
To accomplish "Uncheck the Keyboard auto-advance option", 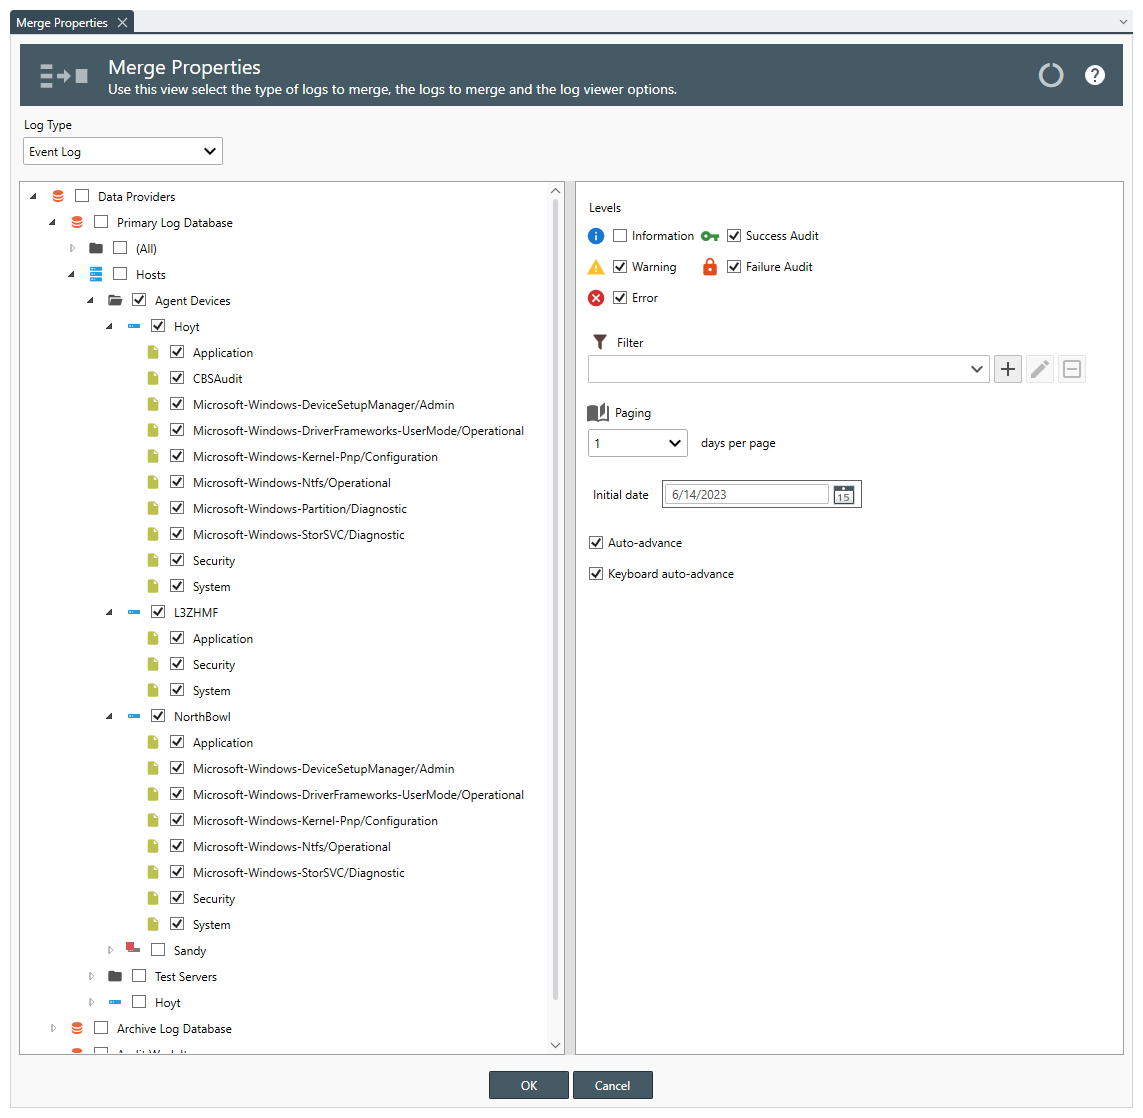I will pyautogui.click(x=596, y=574).
